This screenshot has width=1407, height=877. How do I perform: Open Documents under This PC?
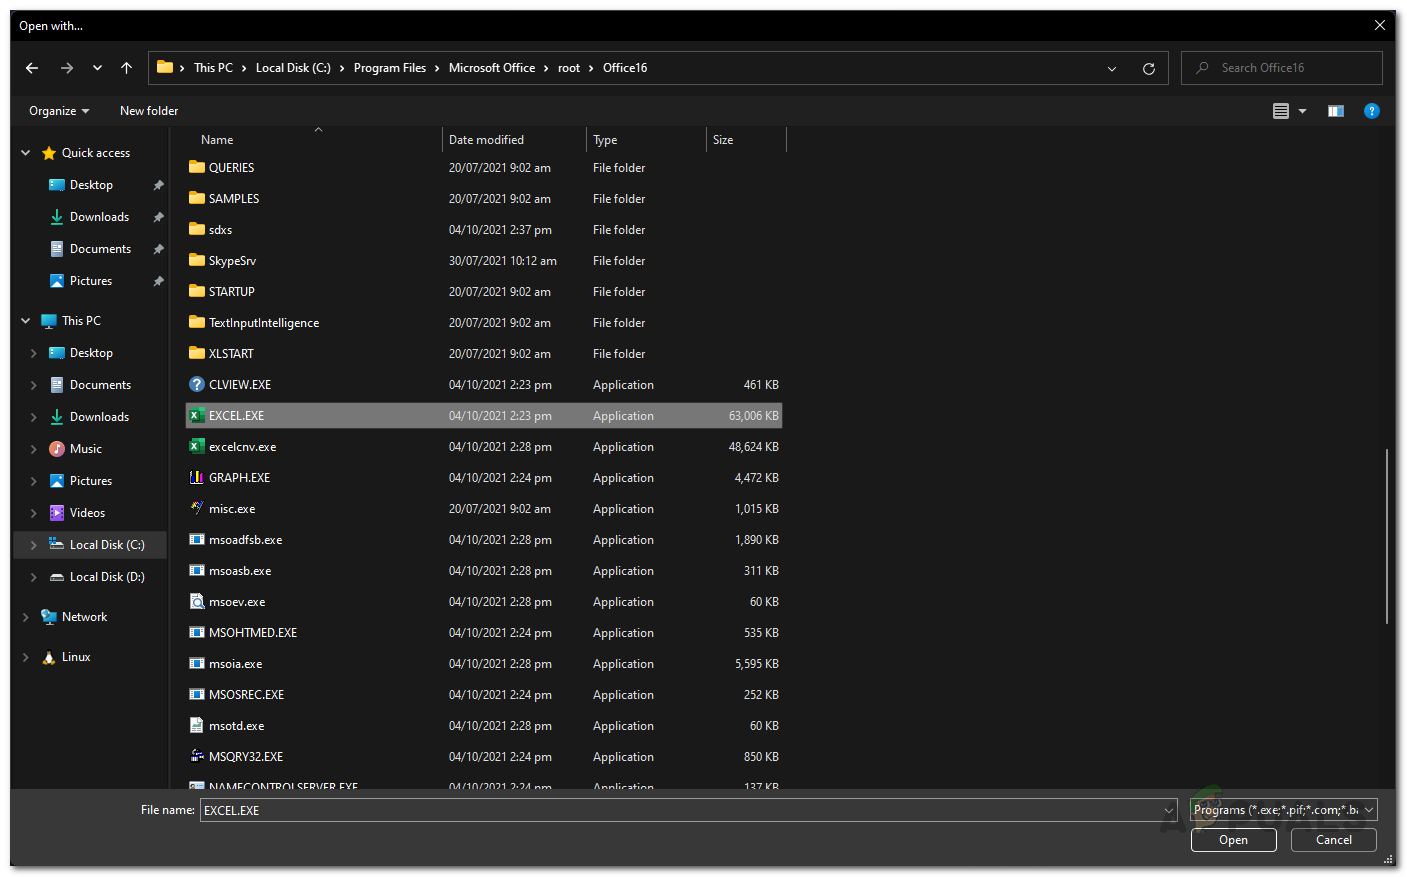pos(100,385)
